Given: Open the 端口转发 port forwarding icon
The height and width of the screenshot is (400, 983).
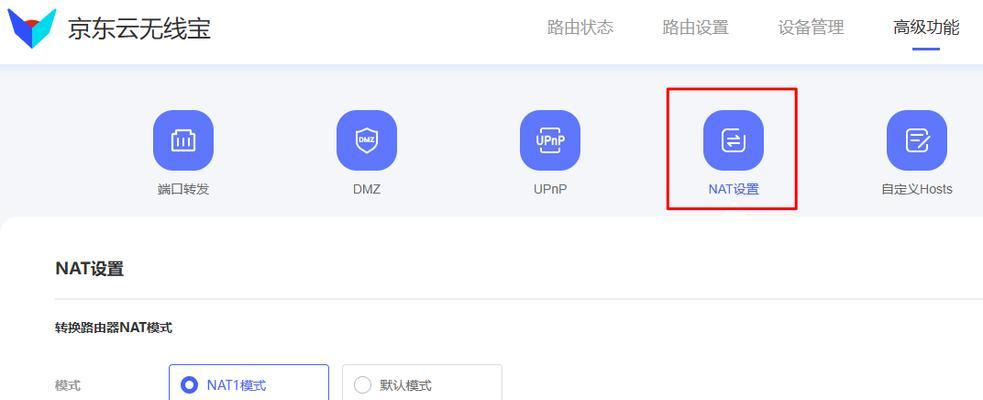Looking at the screenshot, I should pos(183,140).
